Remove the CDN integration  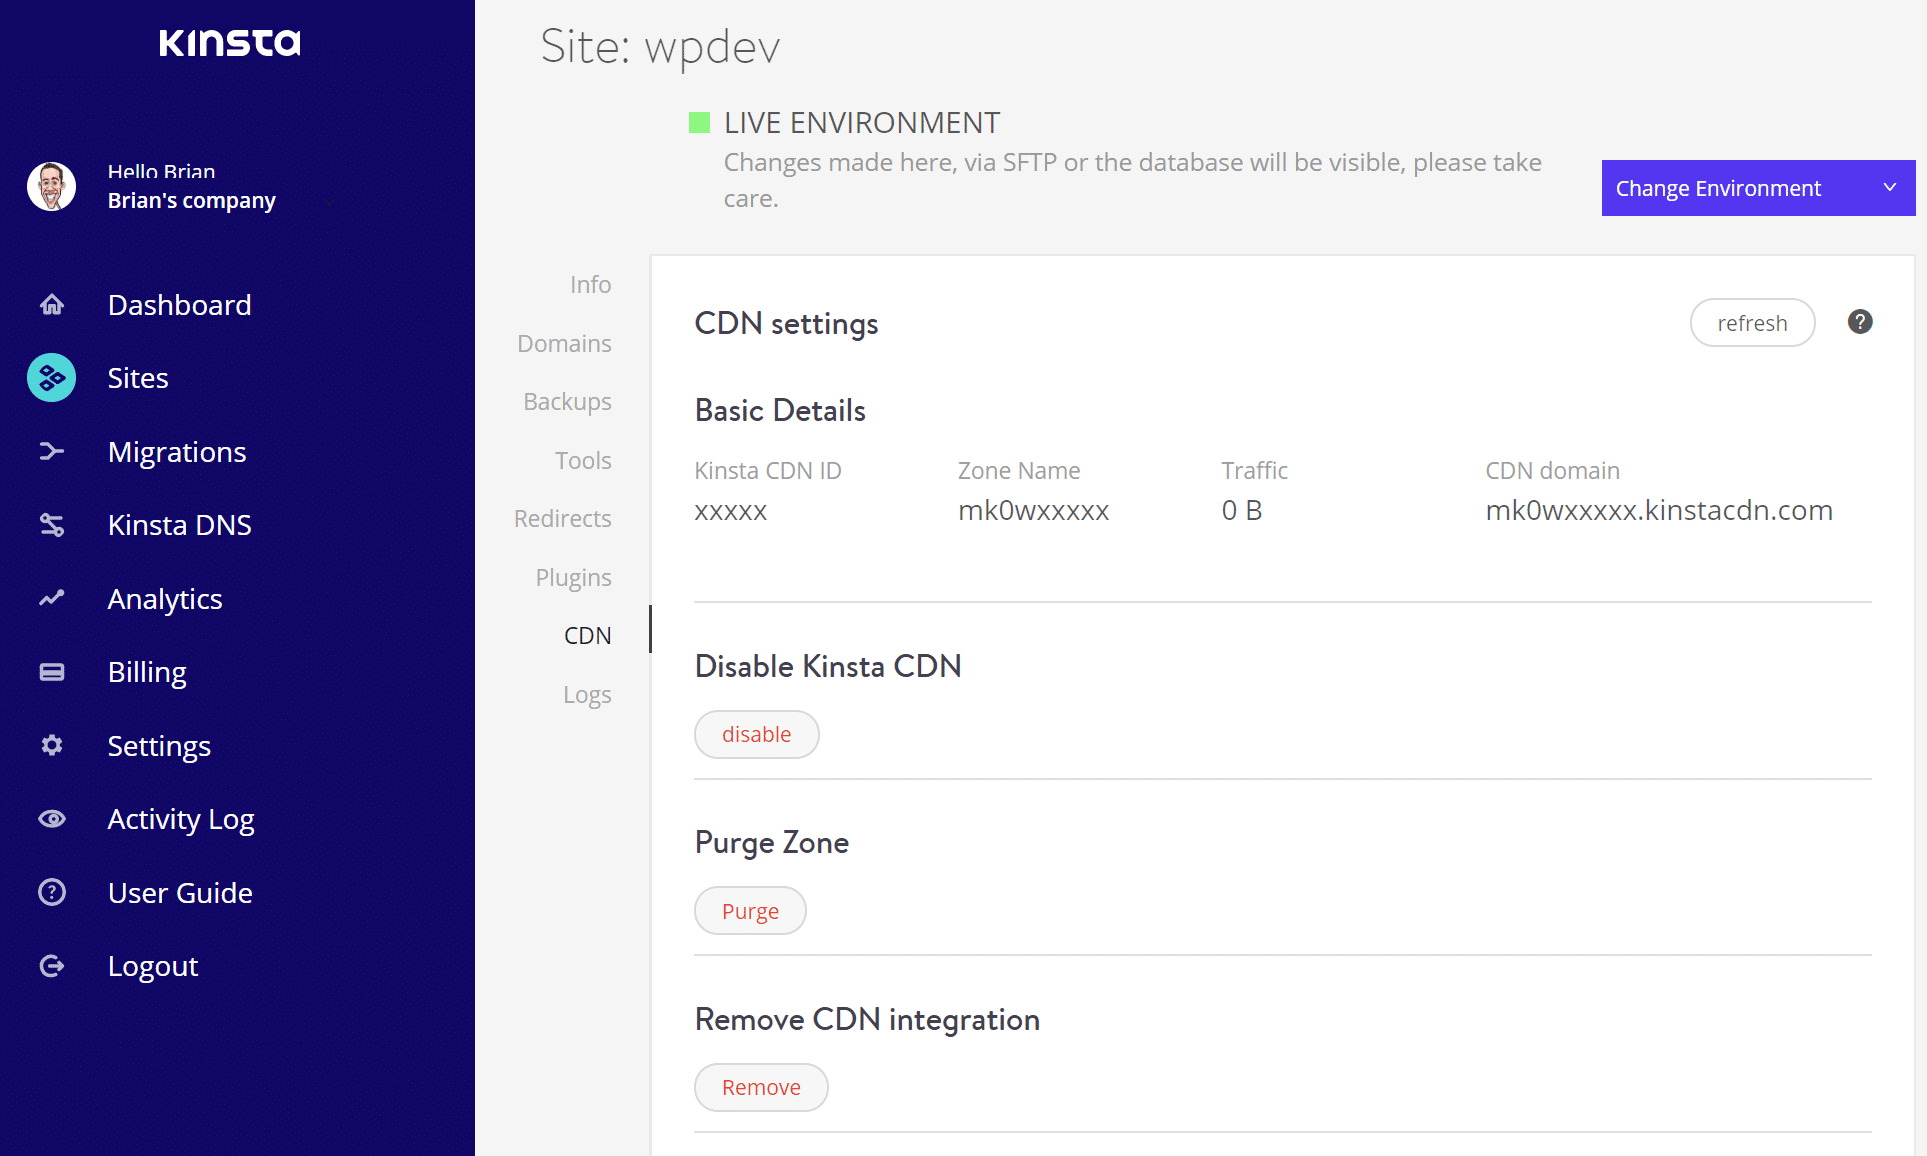[762, 1087]
